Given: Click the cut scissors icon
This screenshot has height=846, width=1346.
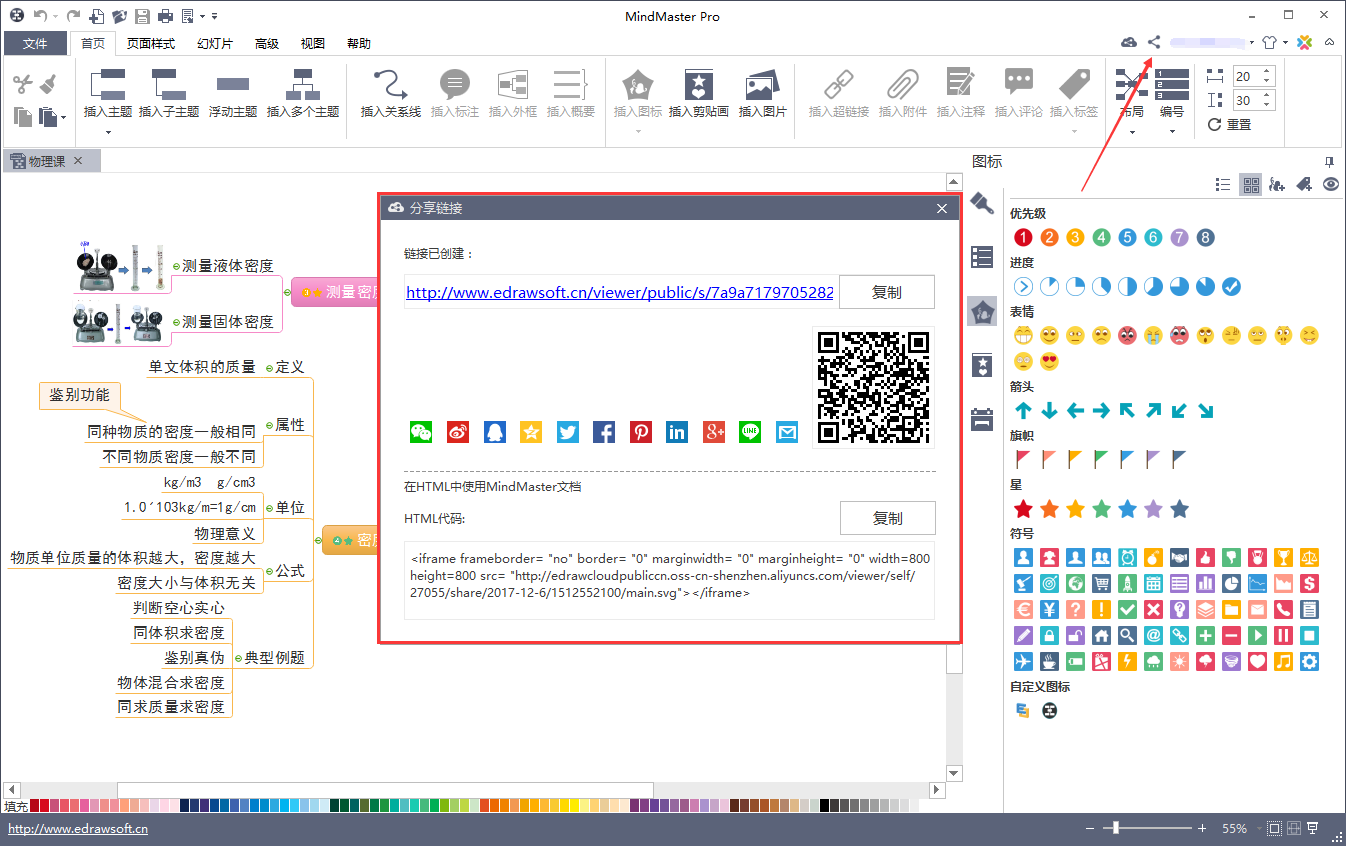Looking at the screenshot, I should [24, 84].
